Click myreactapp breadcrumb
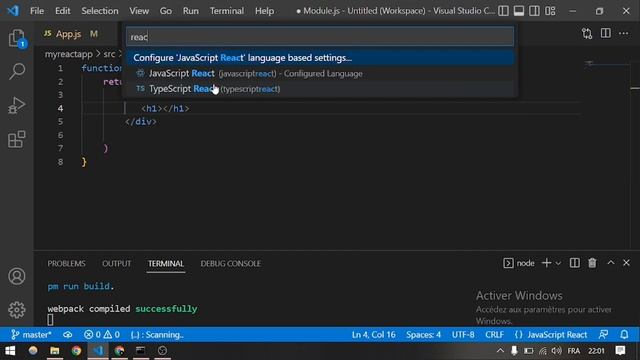Viewport: 640px width, 360px height. pyautogui.click(x=69, y=54)
